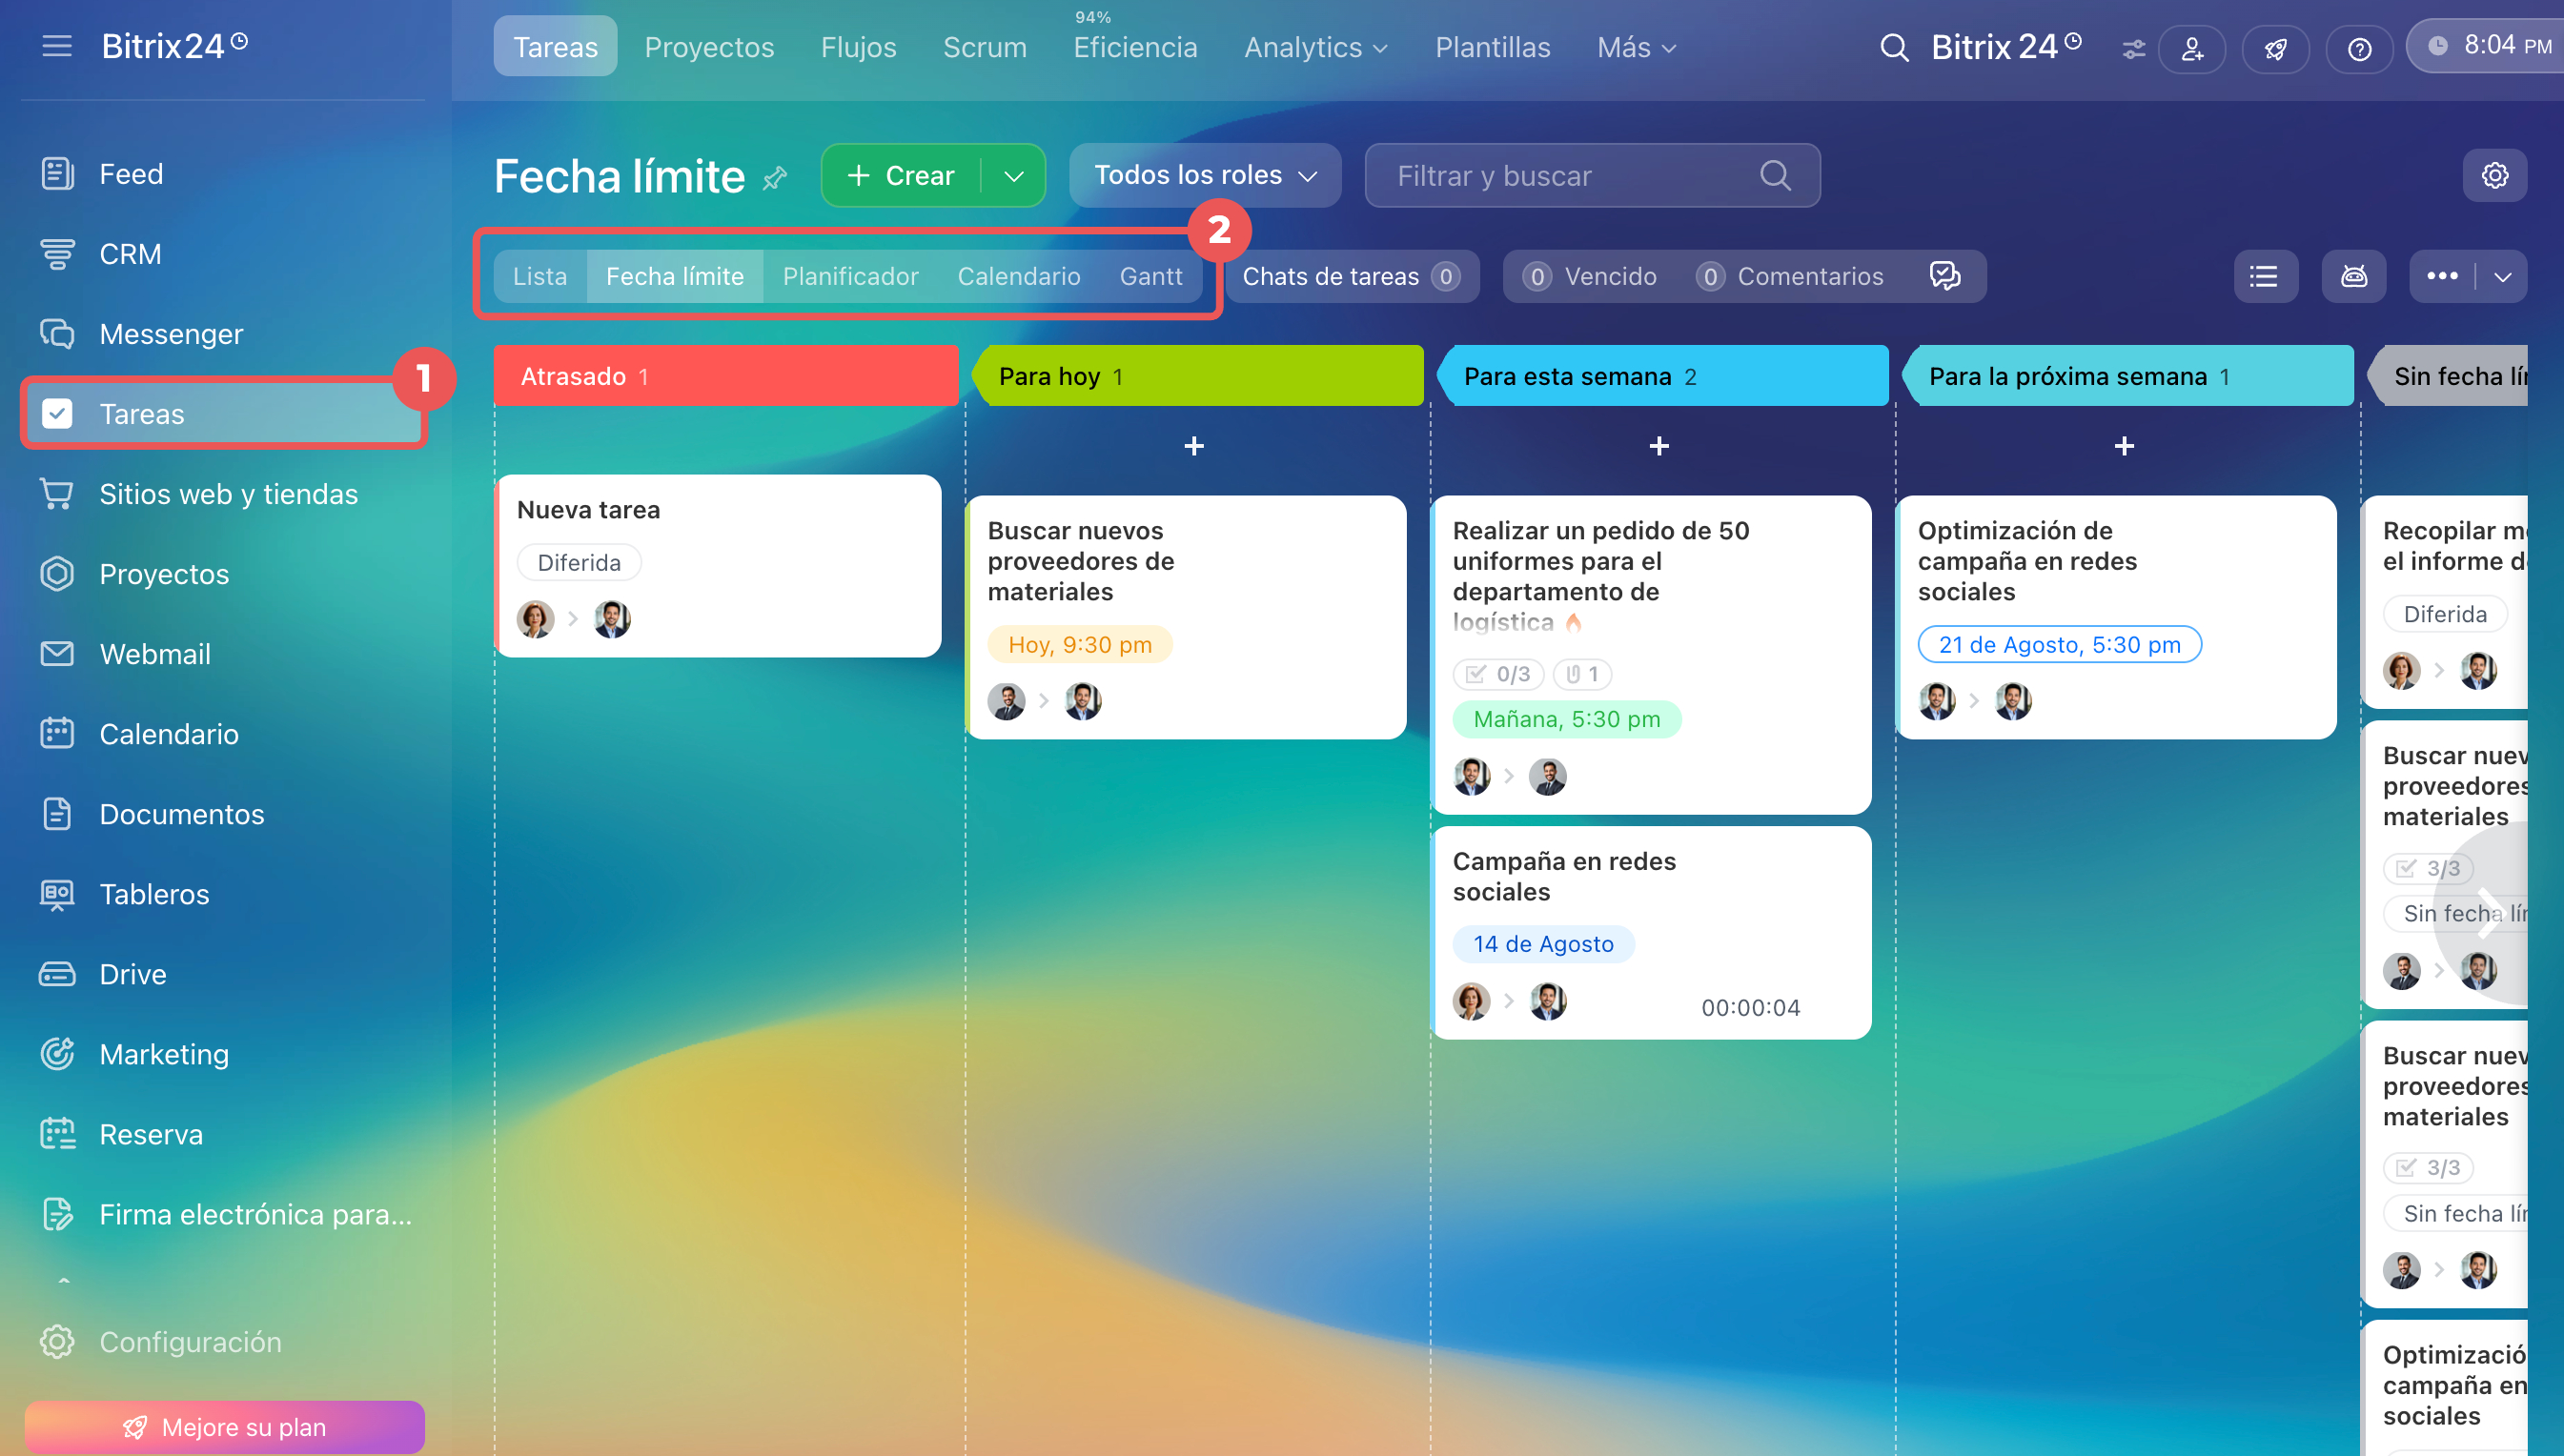Image resolution: width=2564 pixels, height=1456 pixels.
Task: Click the Filtrar y buscar input field
Action: pyautogui.click(x=1592, y=175)
